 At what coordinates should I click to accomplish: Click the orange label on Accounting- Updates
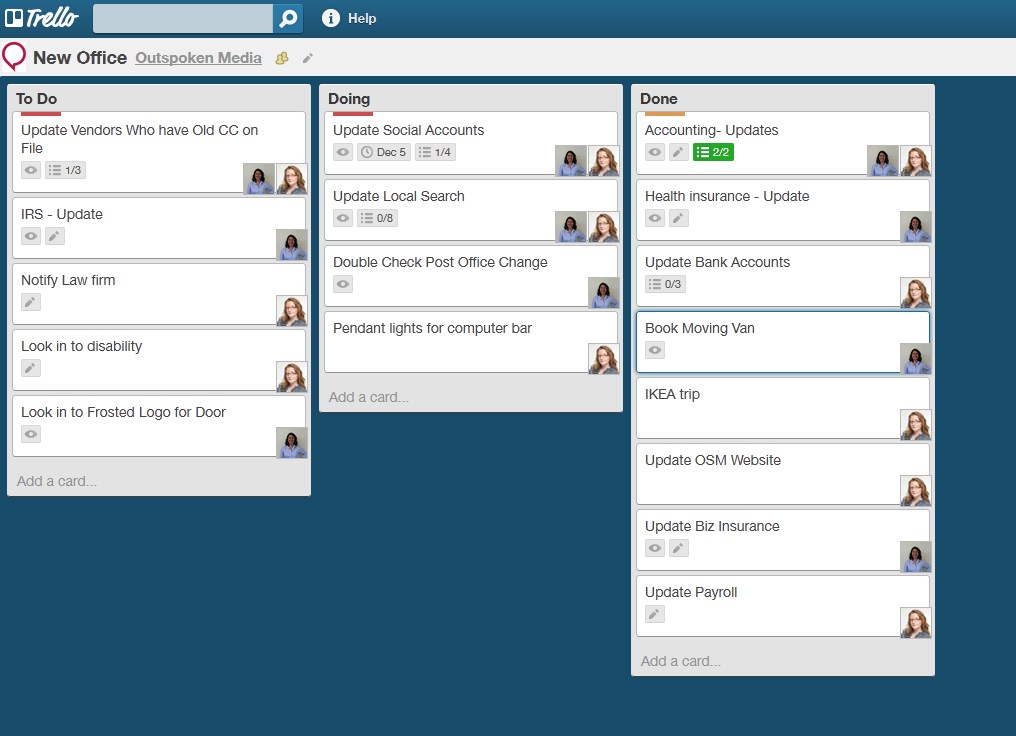(665, 114)
